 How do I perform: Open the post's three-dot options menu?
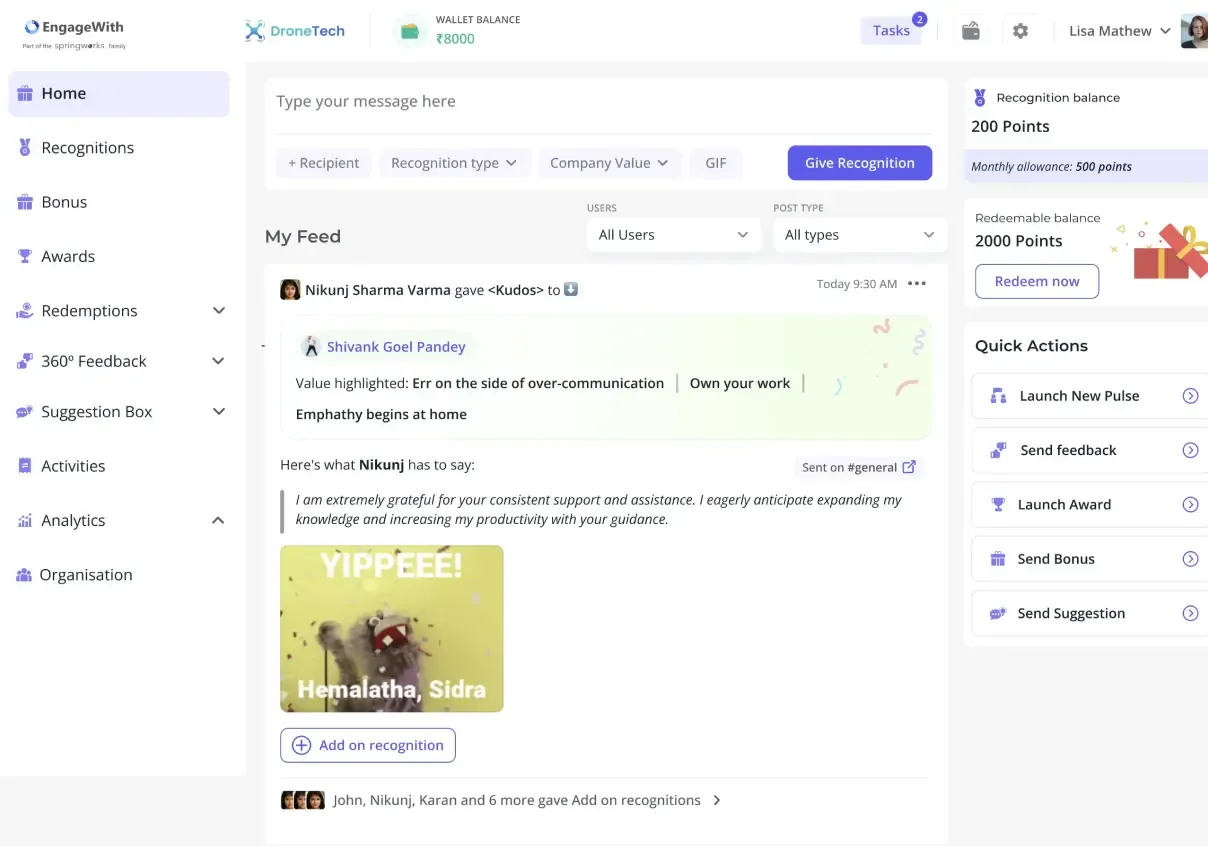[x=917, y=284]
